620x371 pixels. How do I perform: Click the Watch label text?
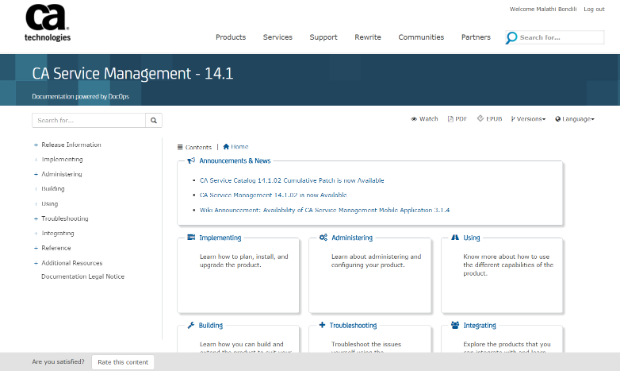click(429, 119)
